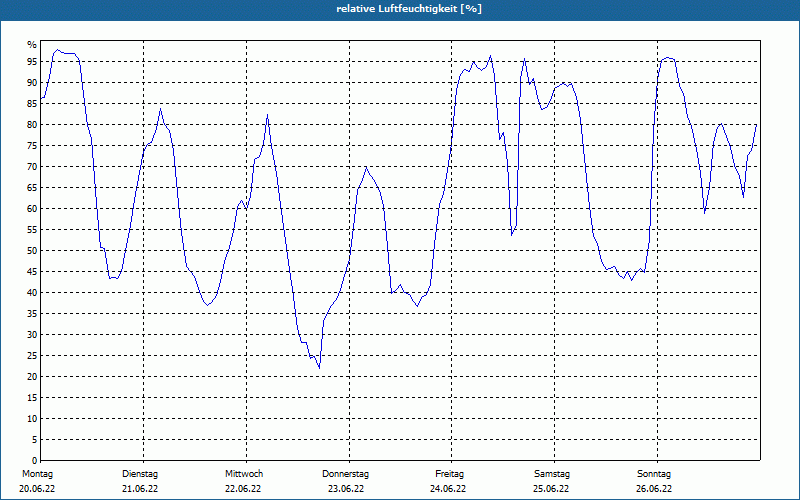This screenshot has height=500, width=800.
Task: Select the 'Dienstag' day label
Action: pyautogui.click(x=140, y=474)
